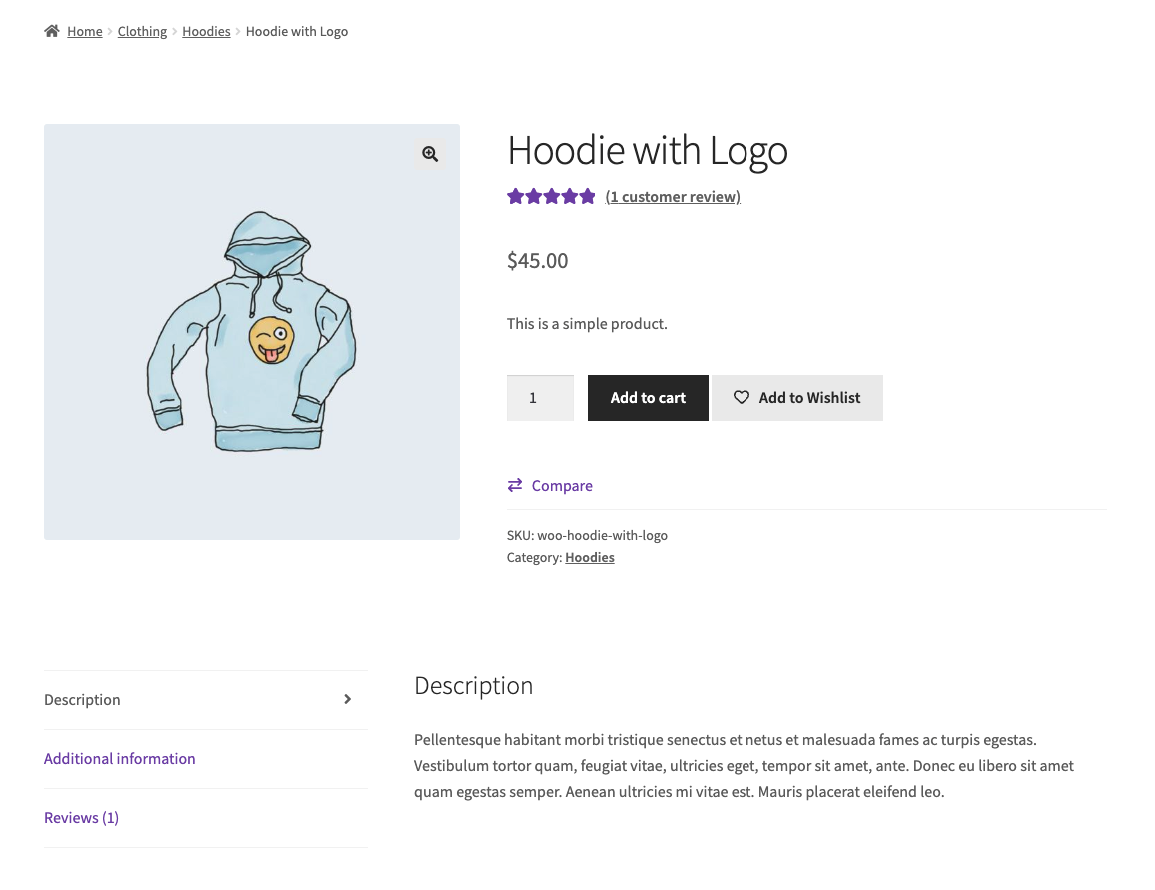Viewport: 1155px width, 890px height.
Task: Click the quantity input field
Action: point(540,398)
